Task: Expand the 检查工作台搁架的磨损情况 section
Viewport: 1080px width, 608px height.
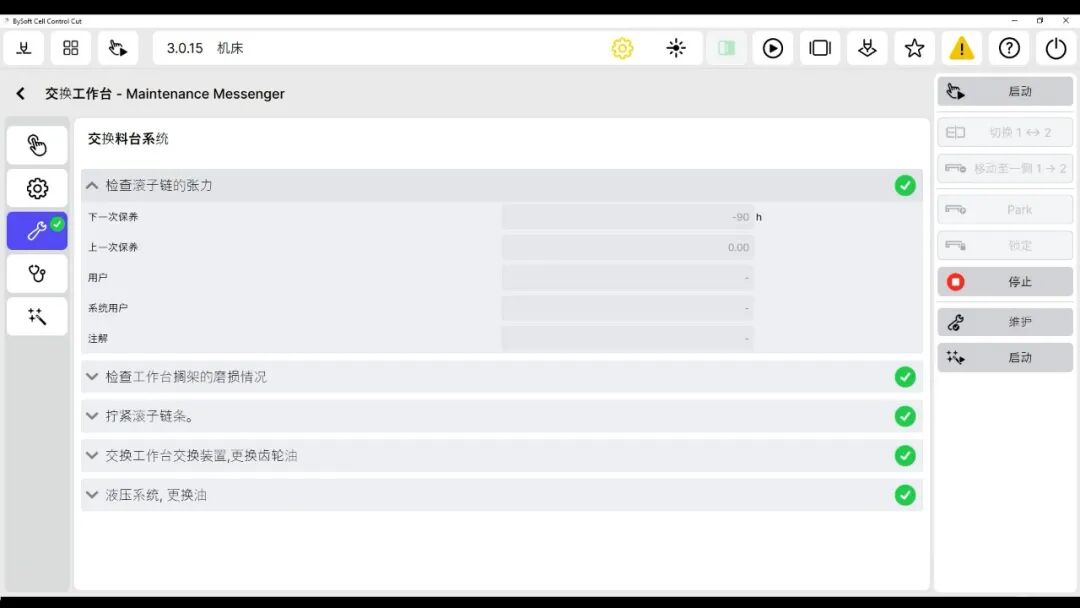Action: (x=92, y=377)
